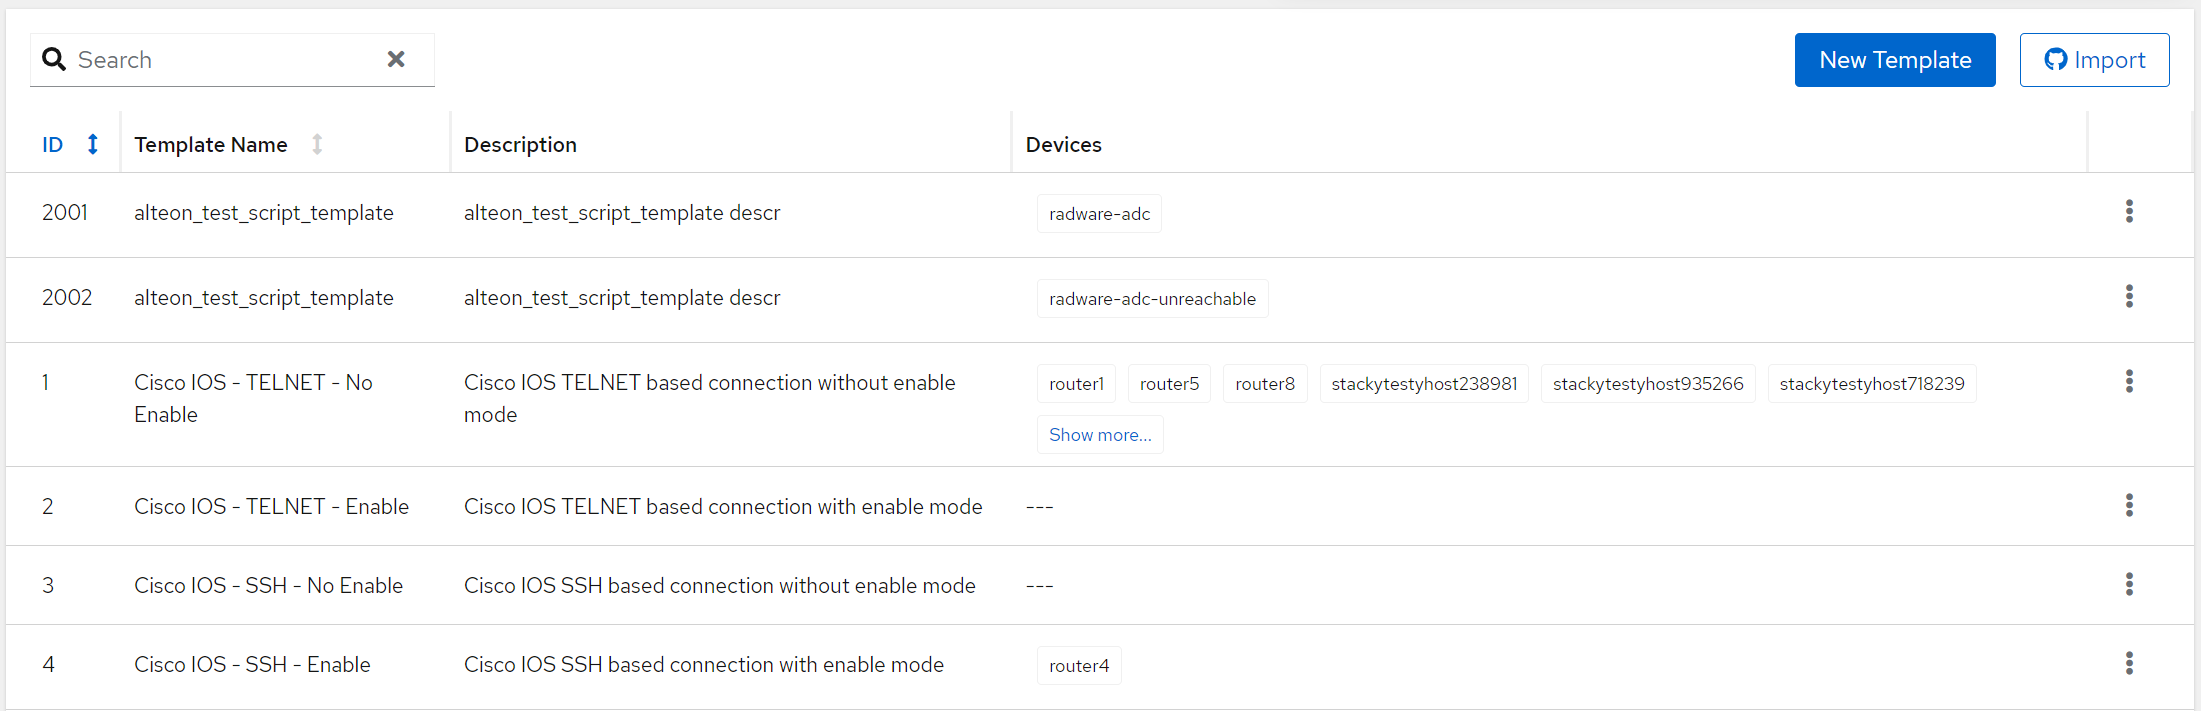
Task: Click Cisco IOS - TELNET - Enable name
Action: (x=271, y=507)
